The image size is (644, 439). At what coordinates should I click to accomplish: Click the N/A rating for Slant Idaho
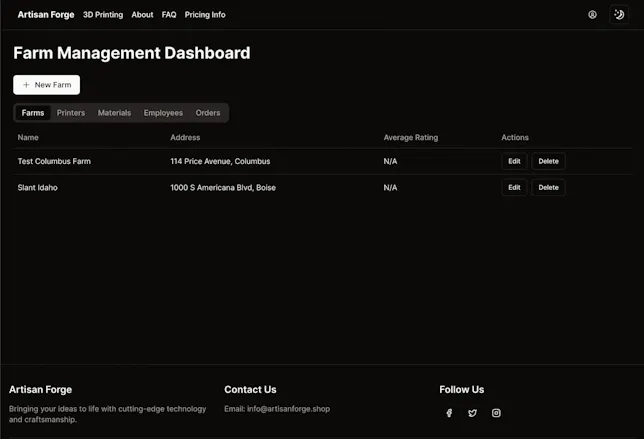point(390,188)
